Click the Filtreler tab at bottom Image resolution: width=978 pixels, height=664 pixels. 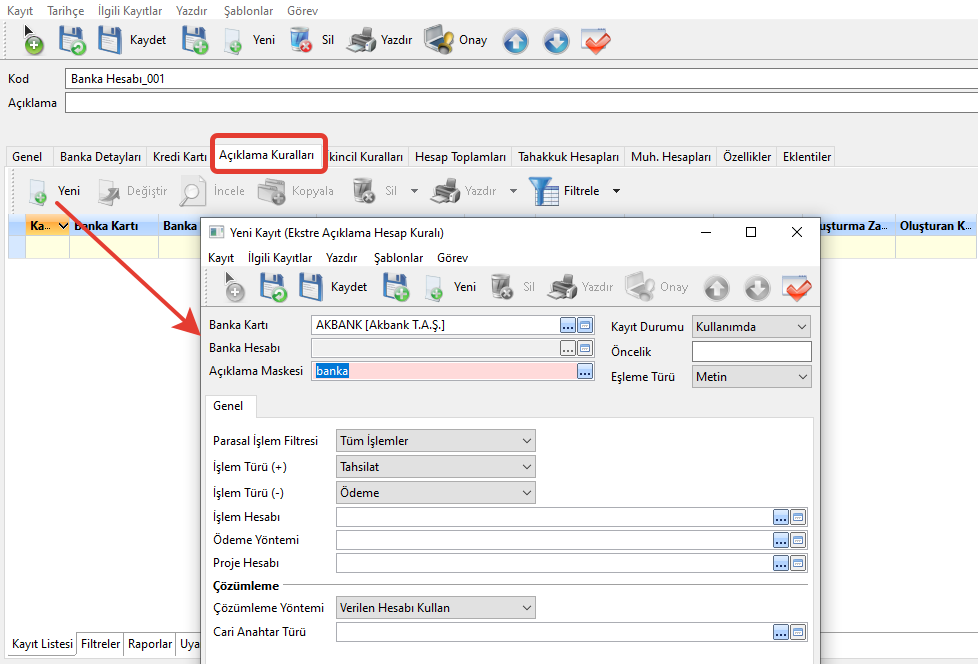coord(100,644)
